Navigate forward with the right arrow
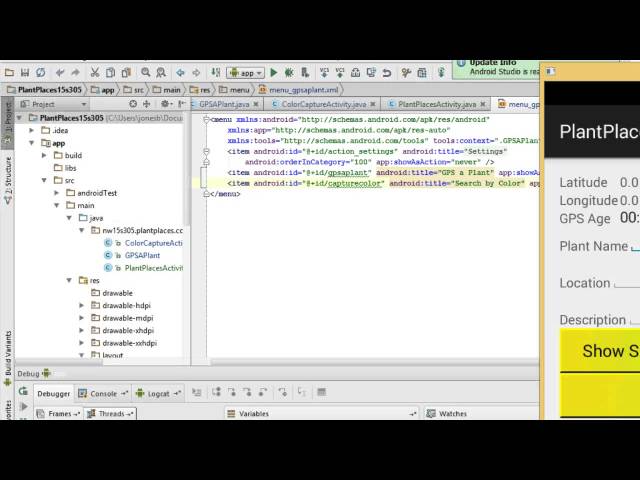 tap(196, 73)
